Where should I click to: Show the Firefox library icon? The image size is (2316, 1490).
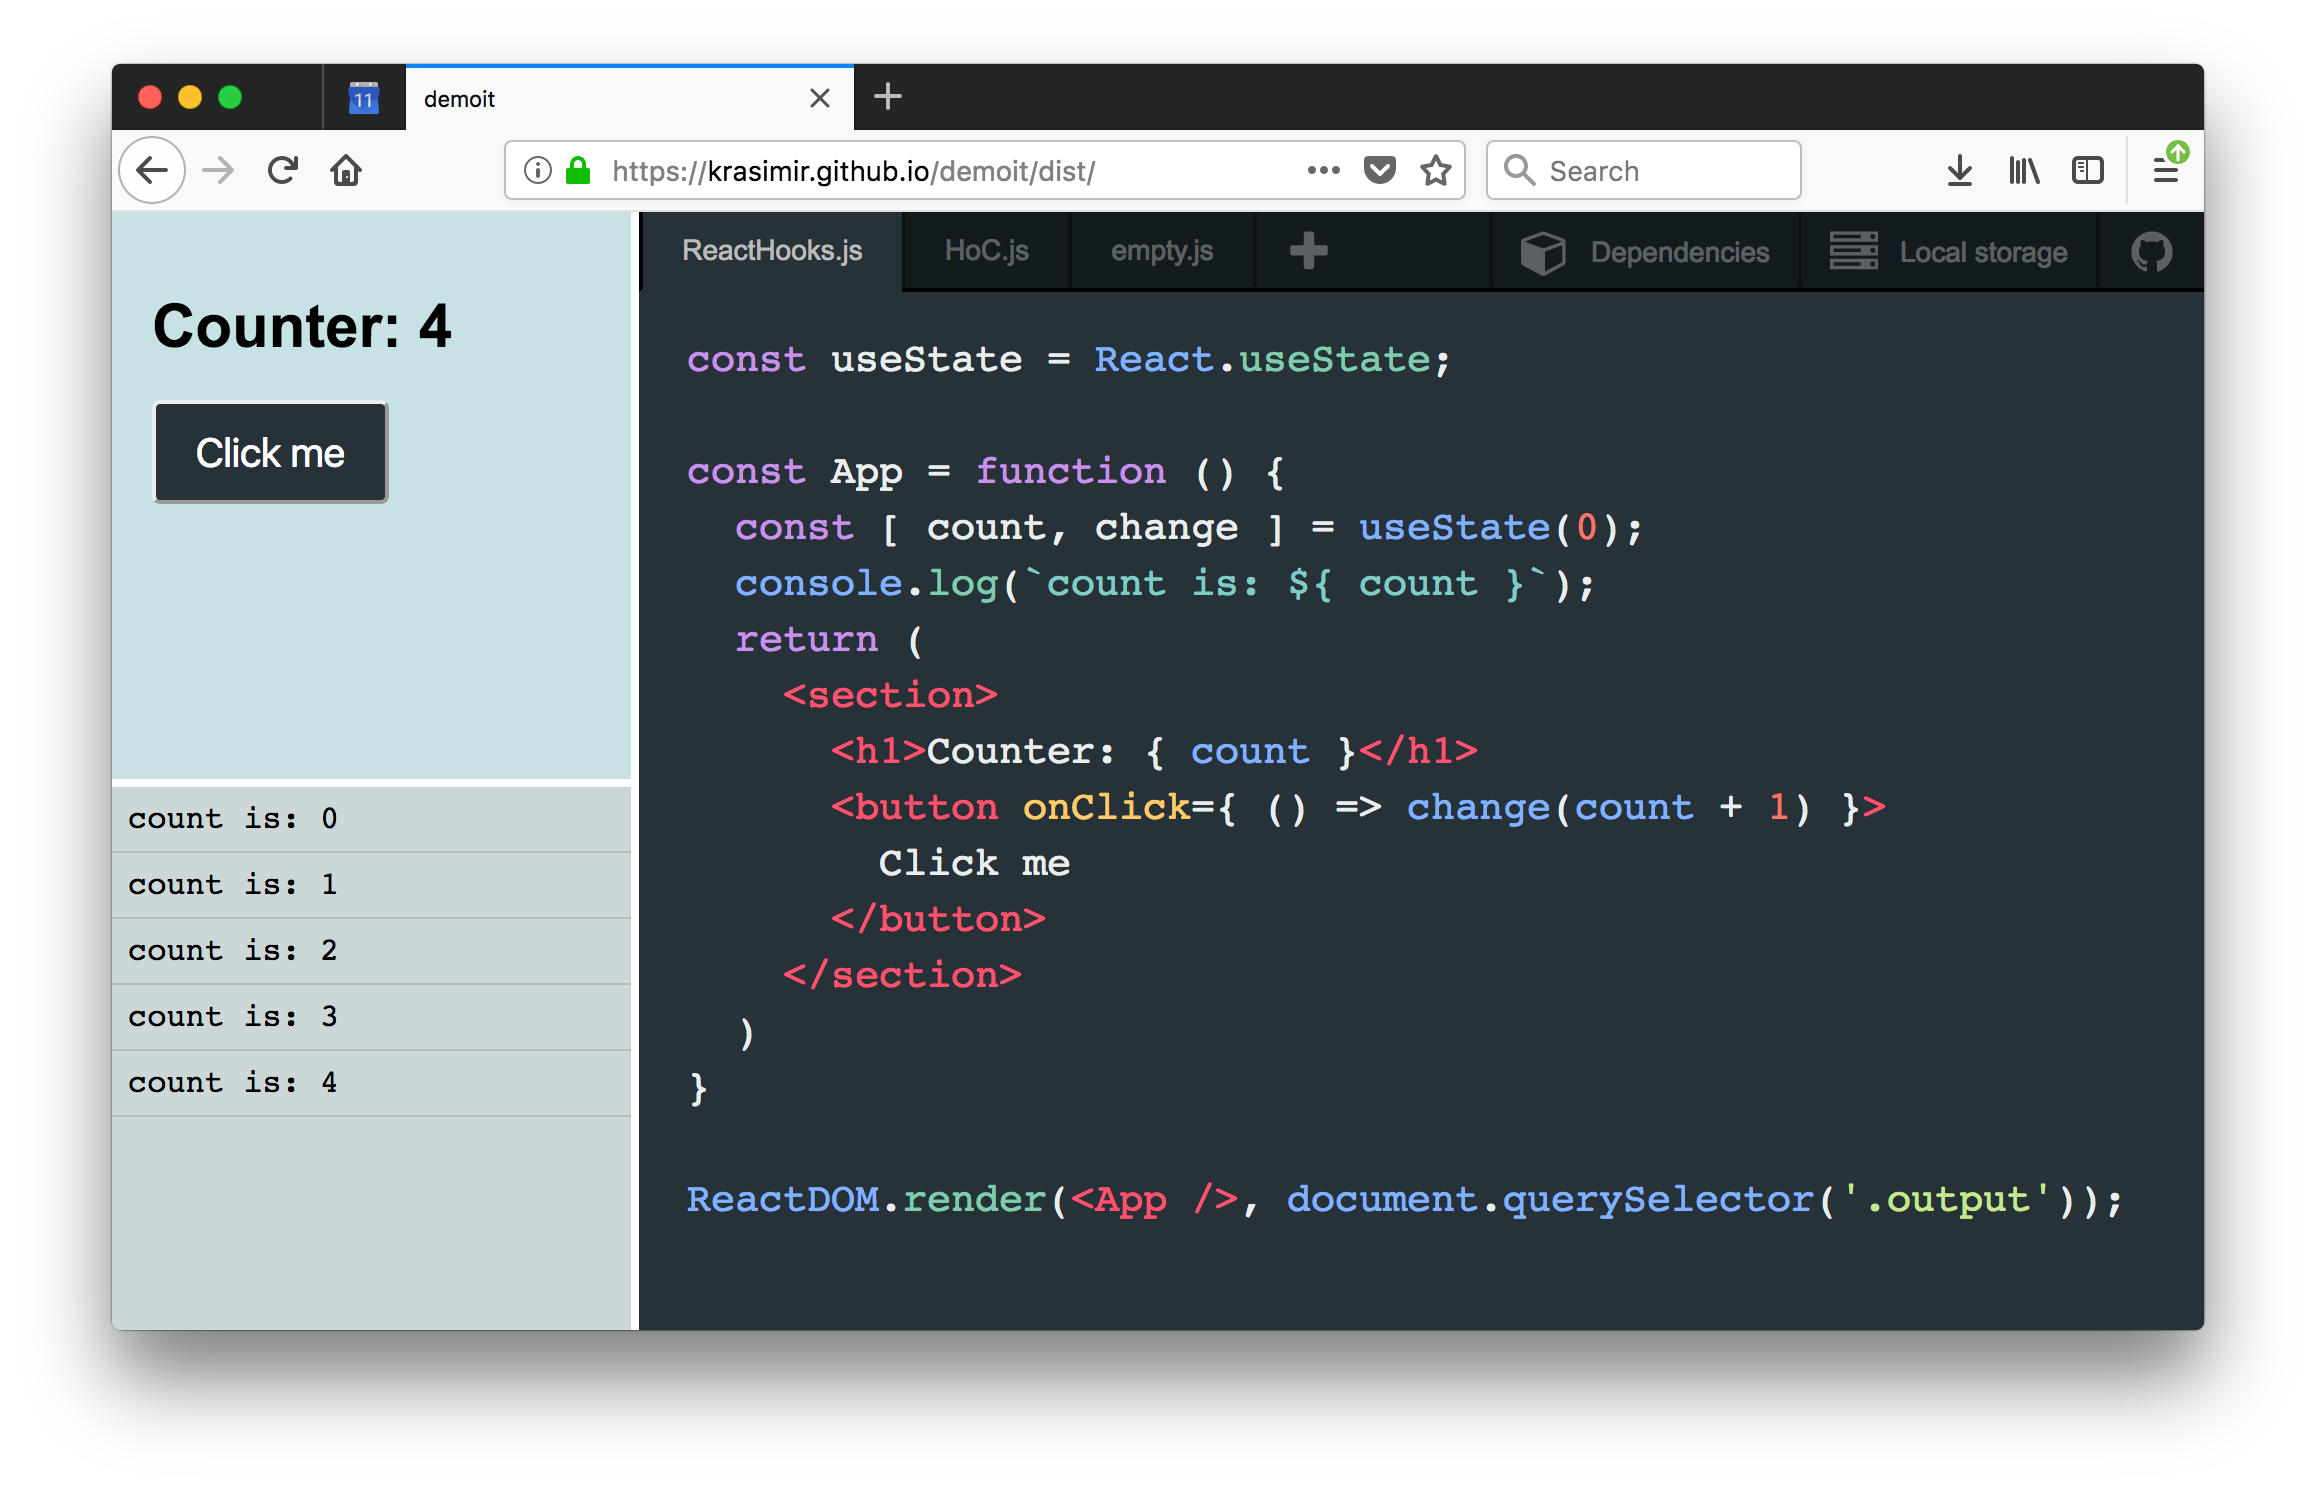(2024, 171)
